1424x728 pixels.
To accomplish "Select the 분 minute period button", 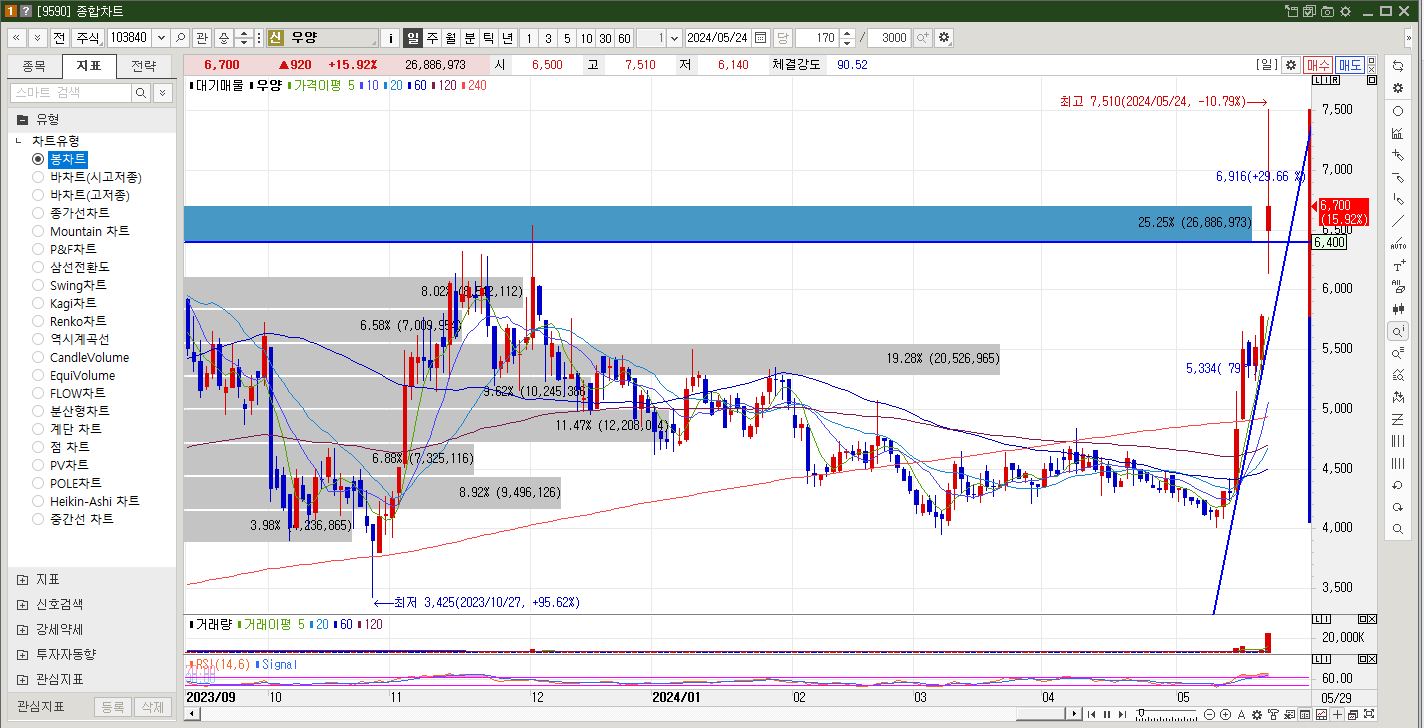I will 469,38.
